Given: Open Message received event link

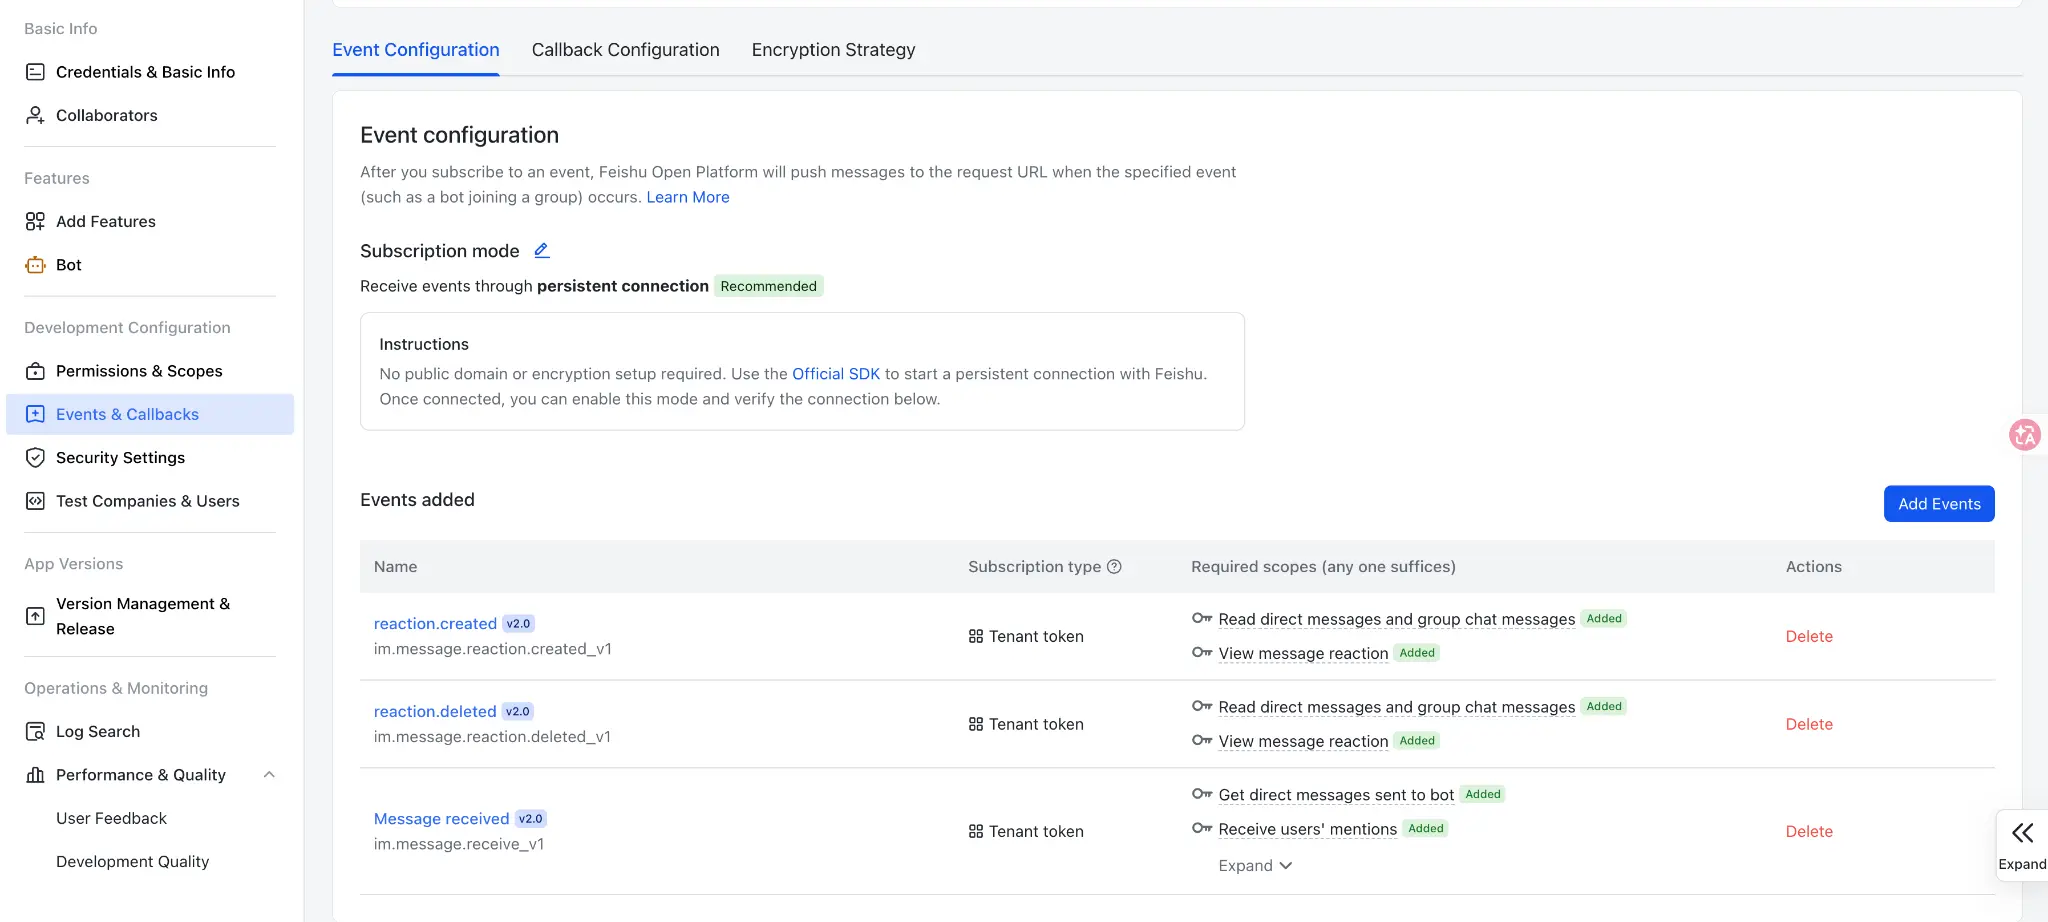Looking at the screenshot, I should click(441, 818).
